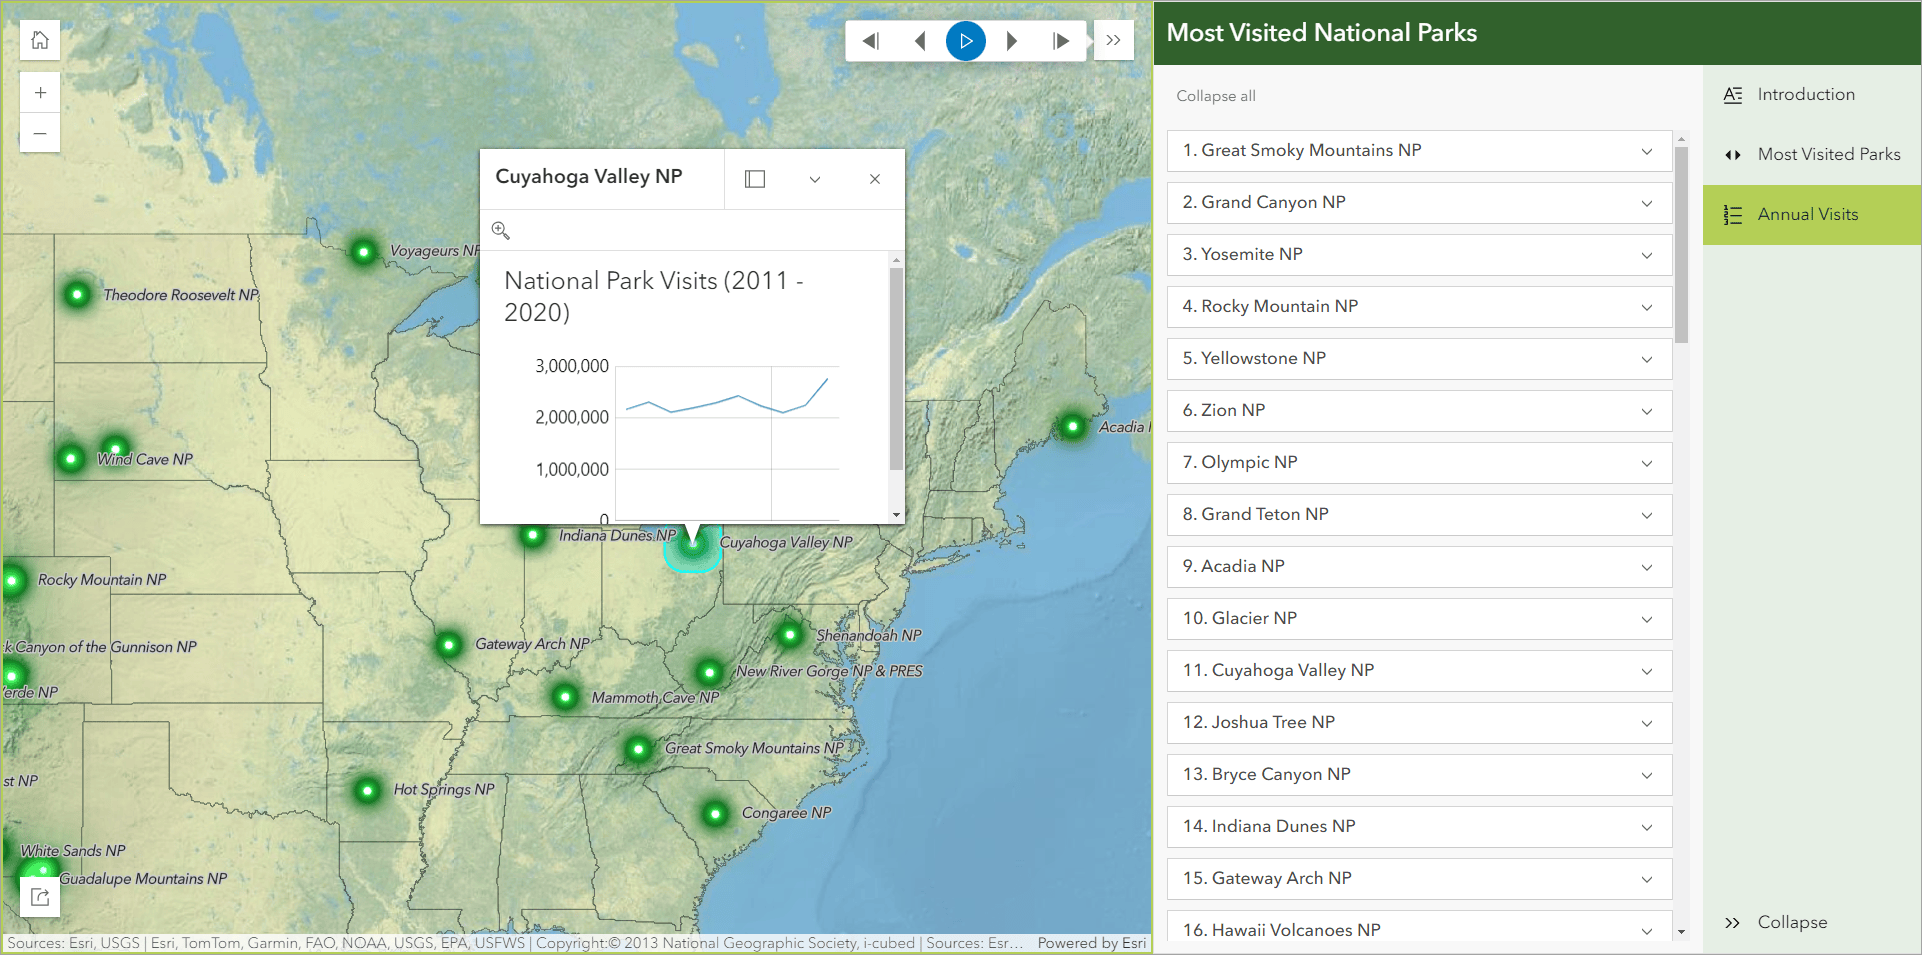
Task: Expand the toolbar with the >> icon
Action: [x=1113, y=40]
